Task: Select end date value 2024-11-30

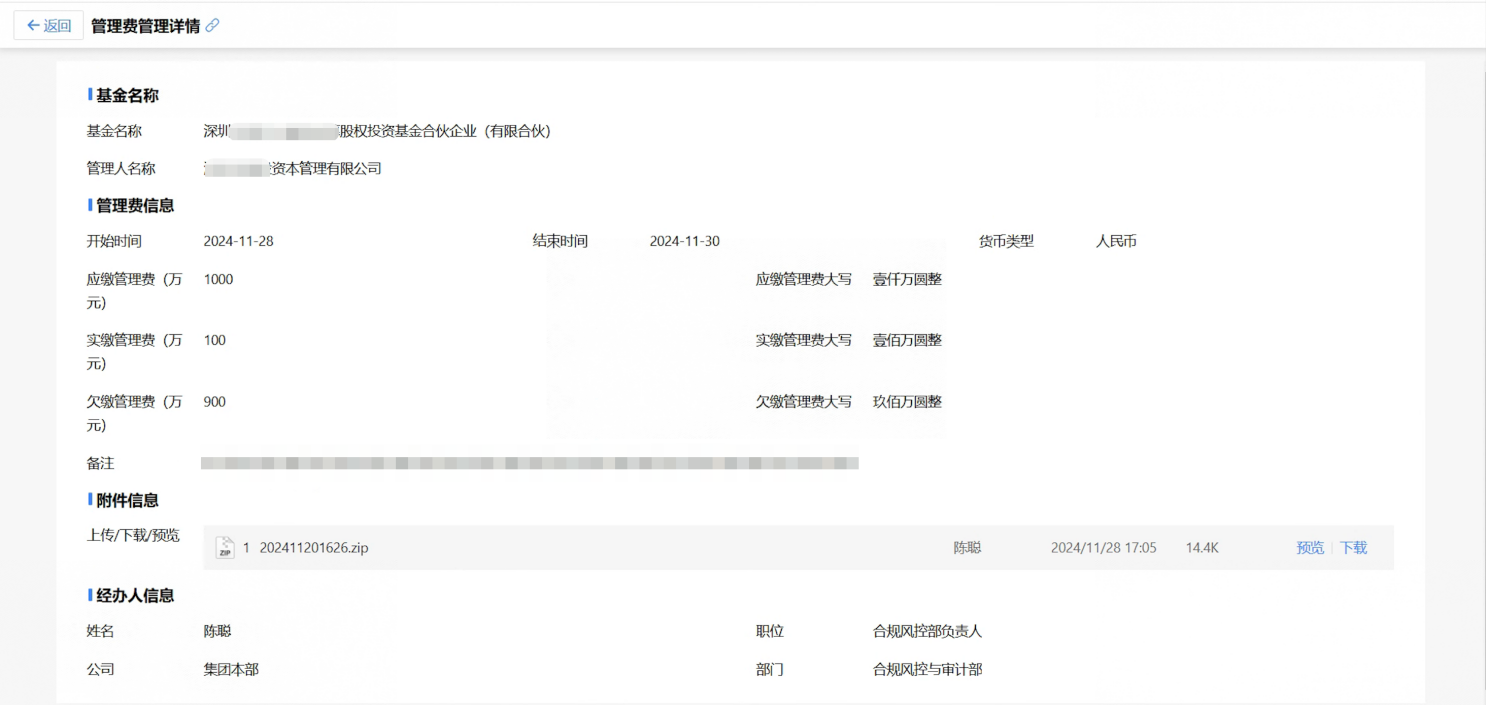Action: click(684, 241)
